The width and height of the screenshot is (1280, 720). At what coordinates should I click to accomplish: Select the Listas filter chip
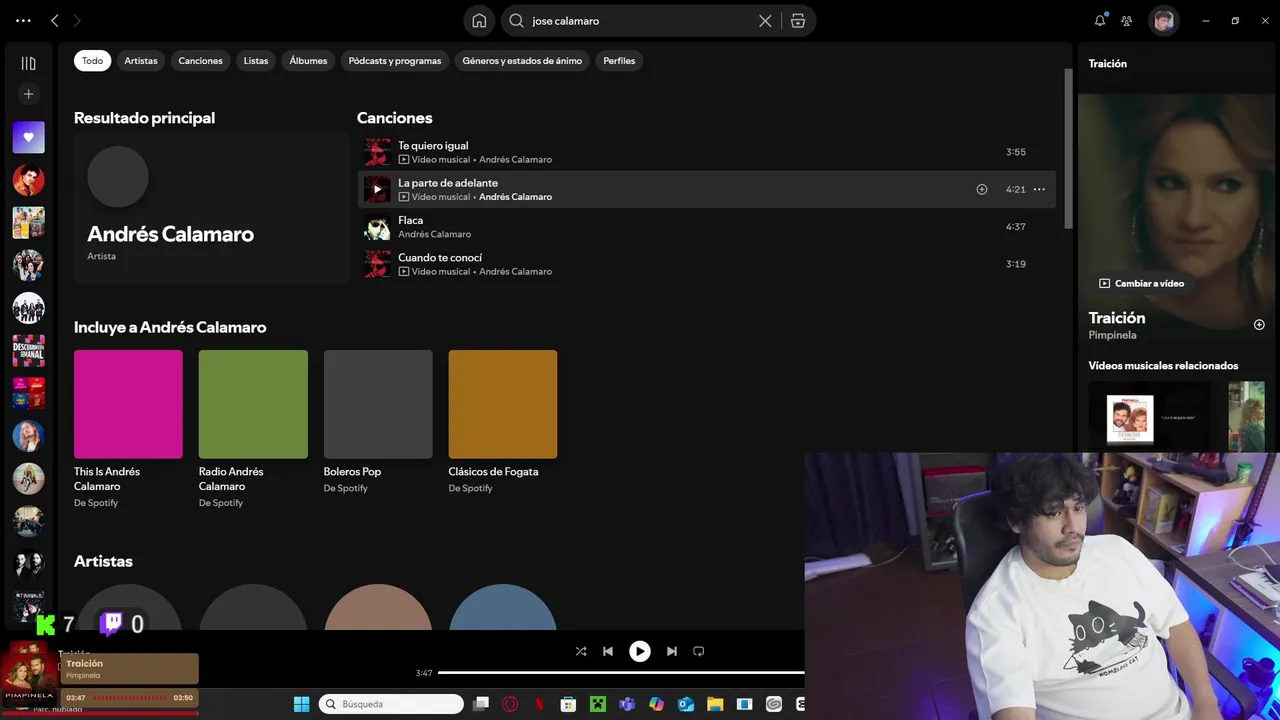256,61
